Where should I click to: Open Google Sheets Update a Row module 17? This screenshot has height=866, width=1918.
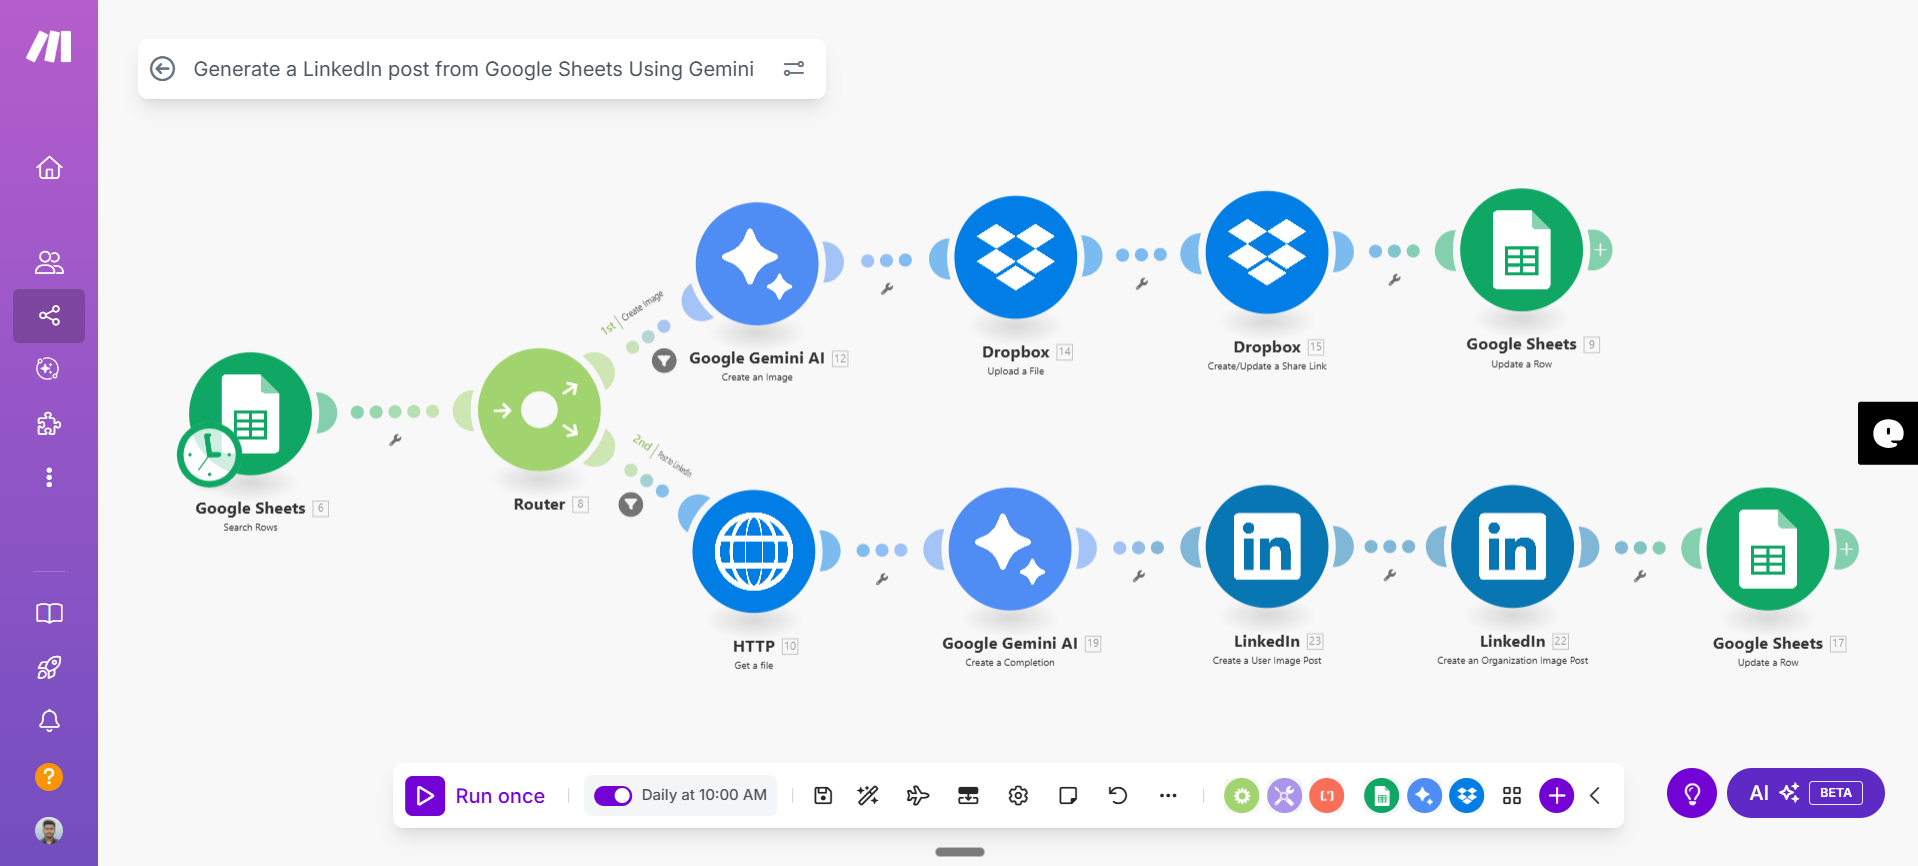point(1768,549)
